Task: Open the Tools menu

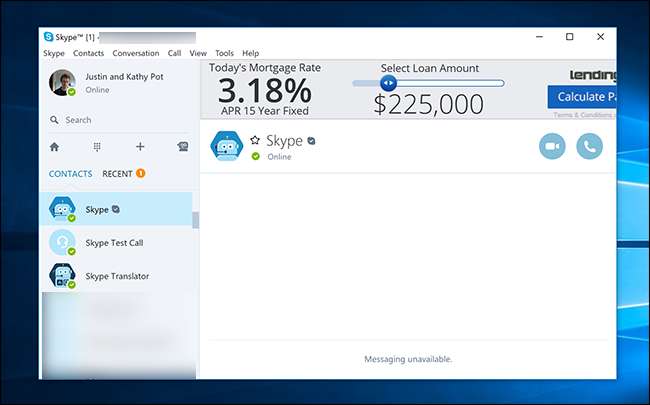Action: pos(224,53)
